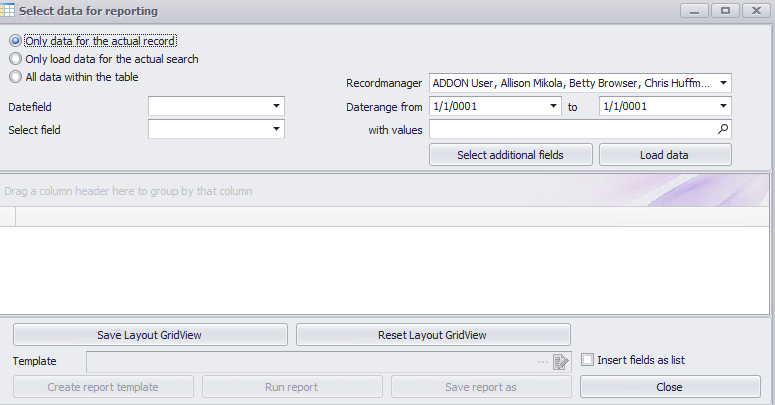
Task: Maximize the Select data for reporting window
Action: coord(725,10)
